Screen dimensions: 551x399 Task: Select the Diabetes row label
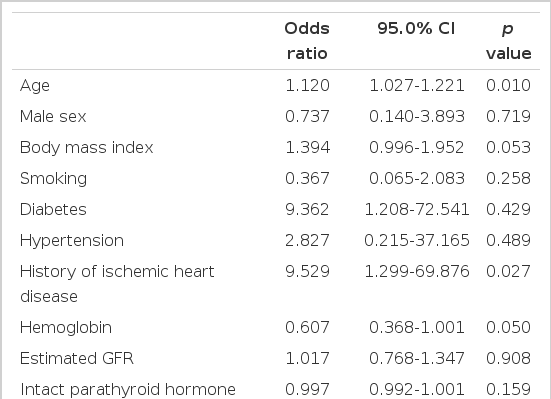[53, 209]
